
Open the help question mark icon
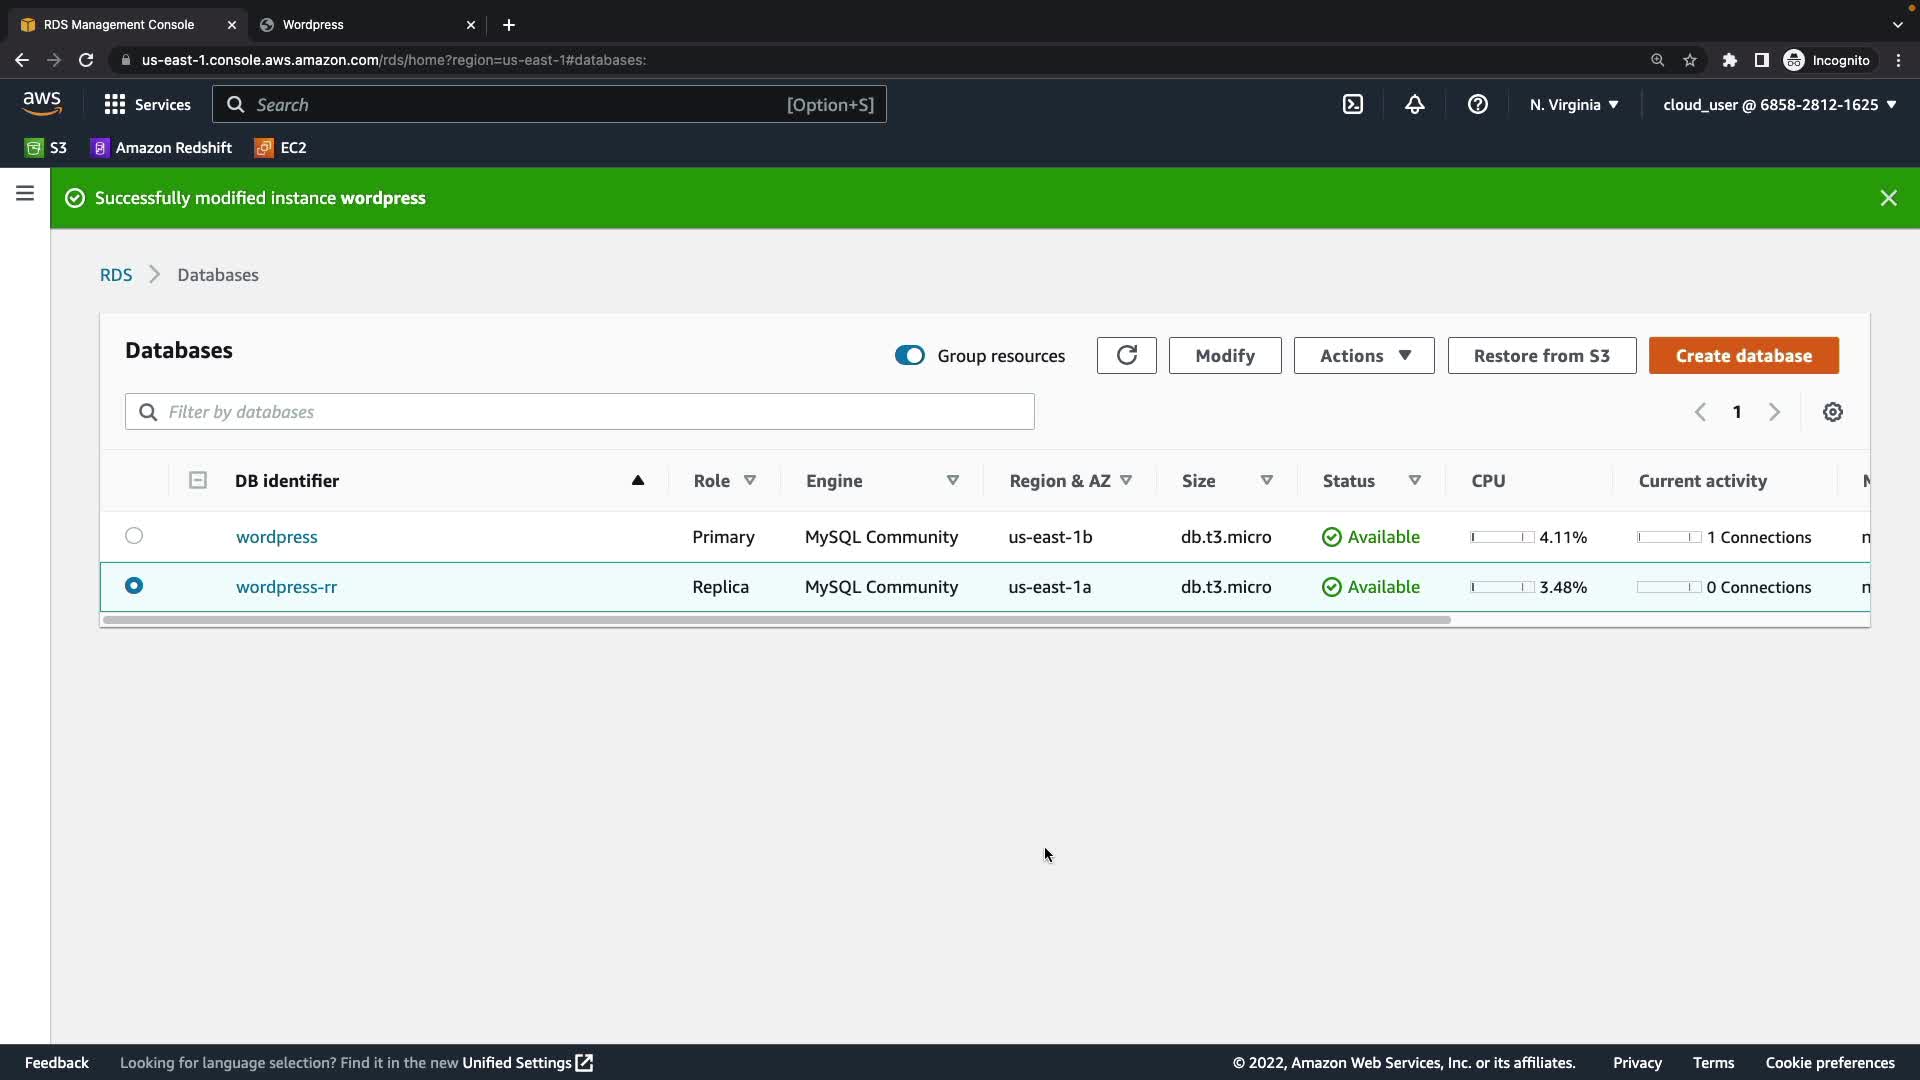coord(1477,104)
